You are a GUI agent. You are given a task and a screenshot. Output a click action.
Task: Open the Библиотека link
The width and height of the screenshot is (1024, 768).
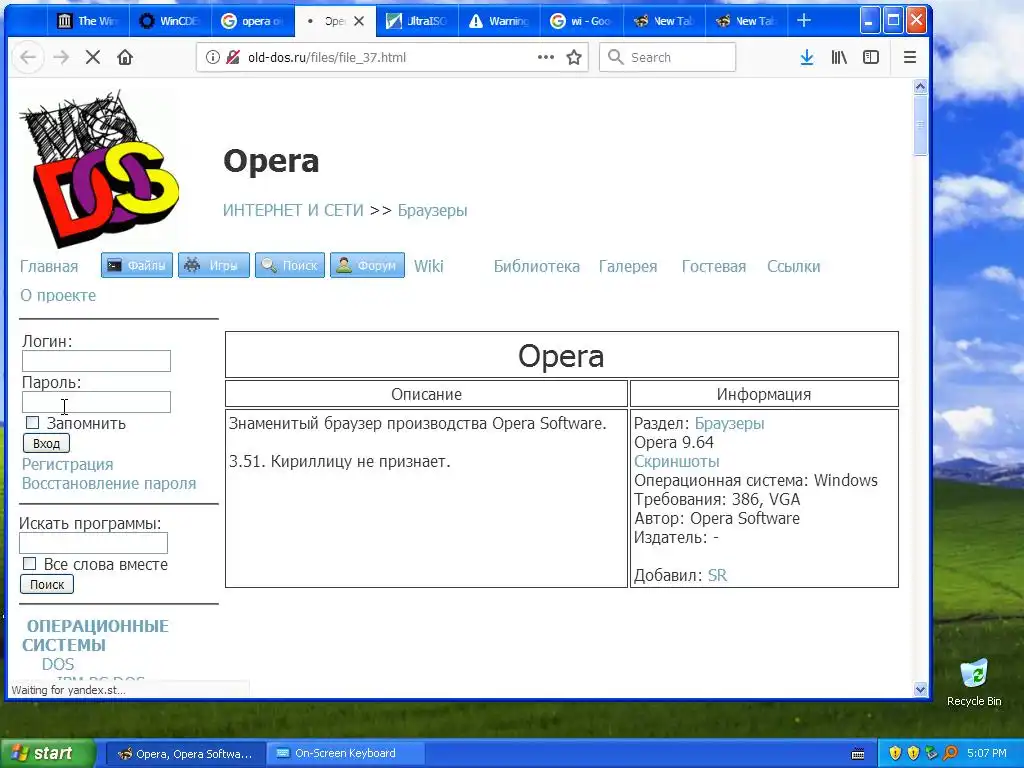[x=536, y=266]
